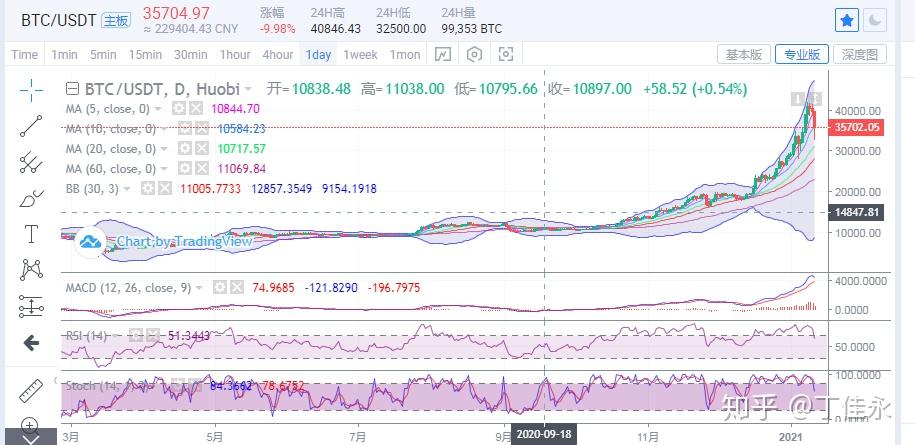
Task: Select the 1mon interval
Action: click(405, 55)
